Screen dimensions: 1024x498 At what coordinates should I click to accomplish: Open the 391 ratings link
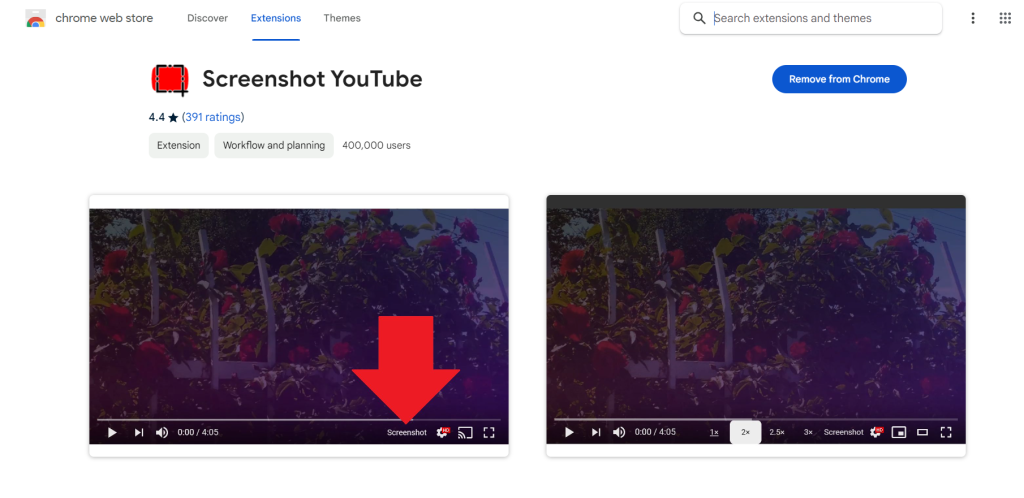(x=213, y=117)
